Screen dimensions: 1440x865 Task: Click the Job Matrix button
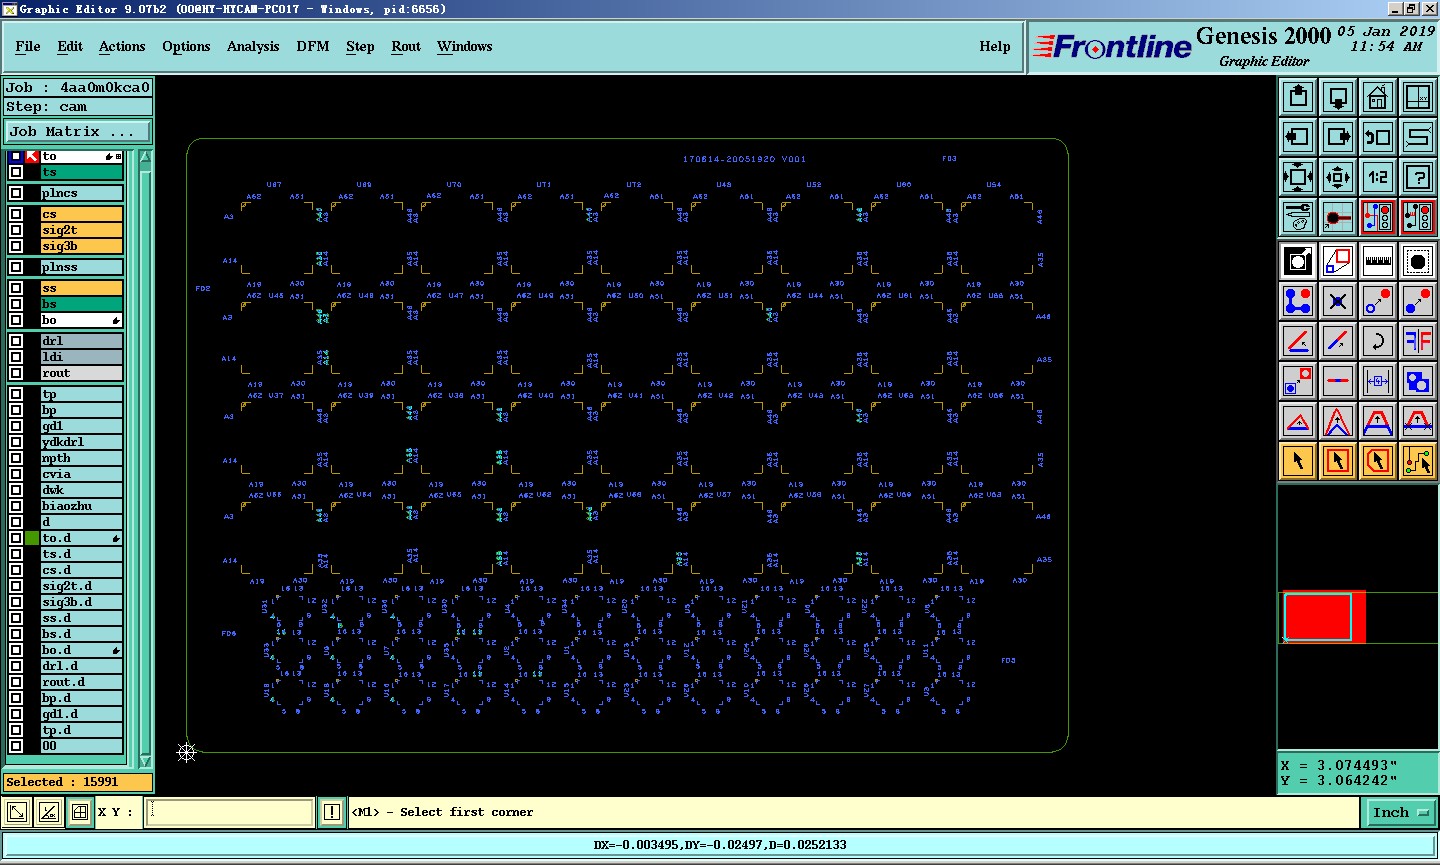pyautogui.click(x=78, y=131)
